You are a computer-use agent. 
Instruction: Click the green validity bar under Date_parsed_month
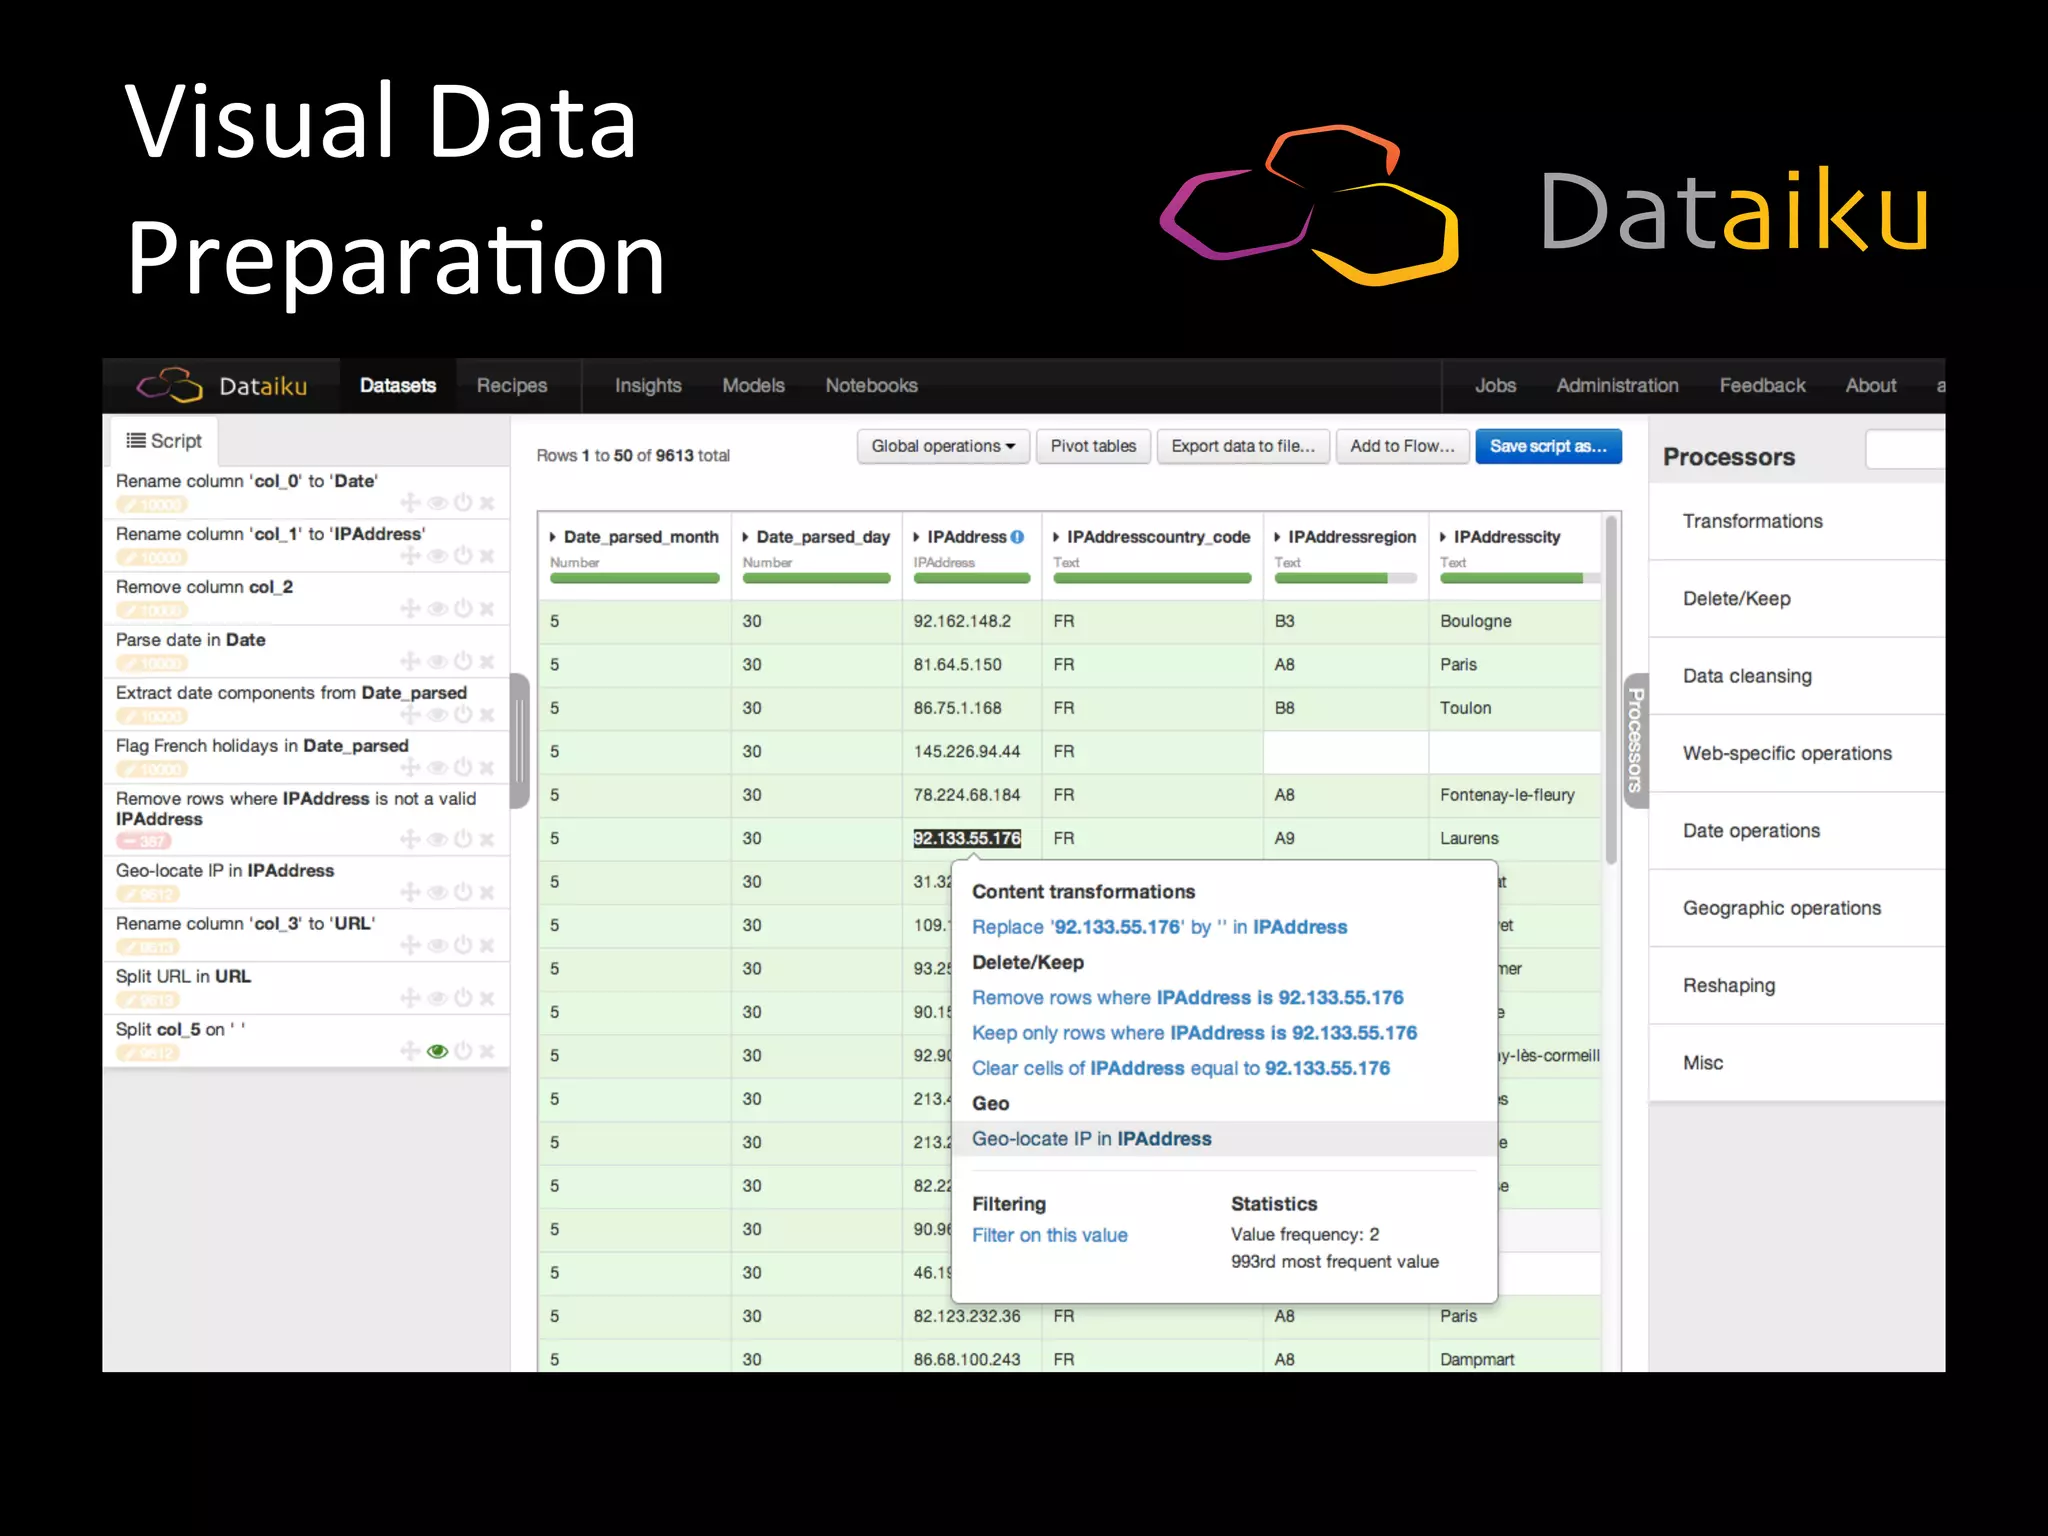click(634, 578)
